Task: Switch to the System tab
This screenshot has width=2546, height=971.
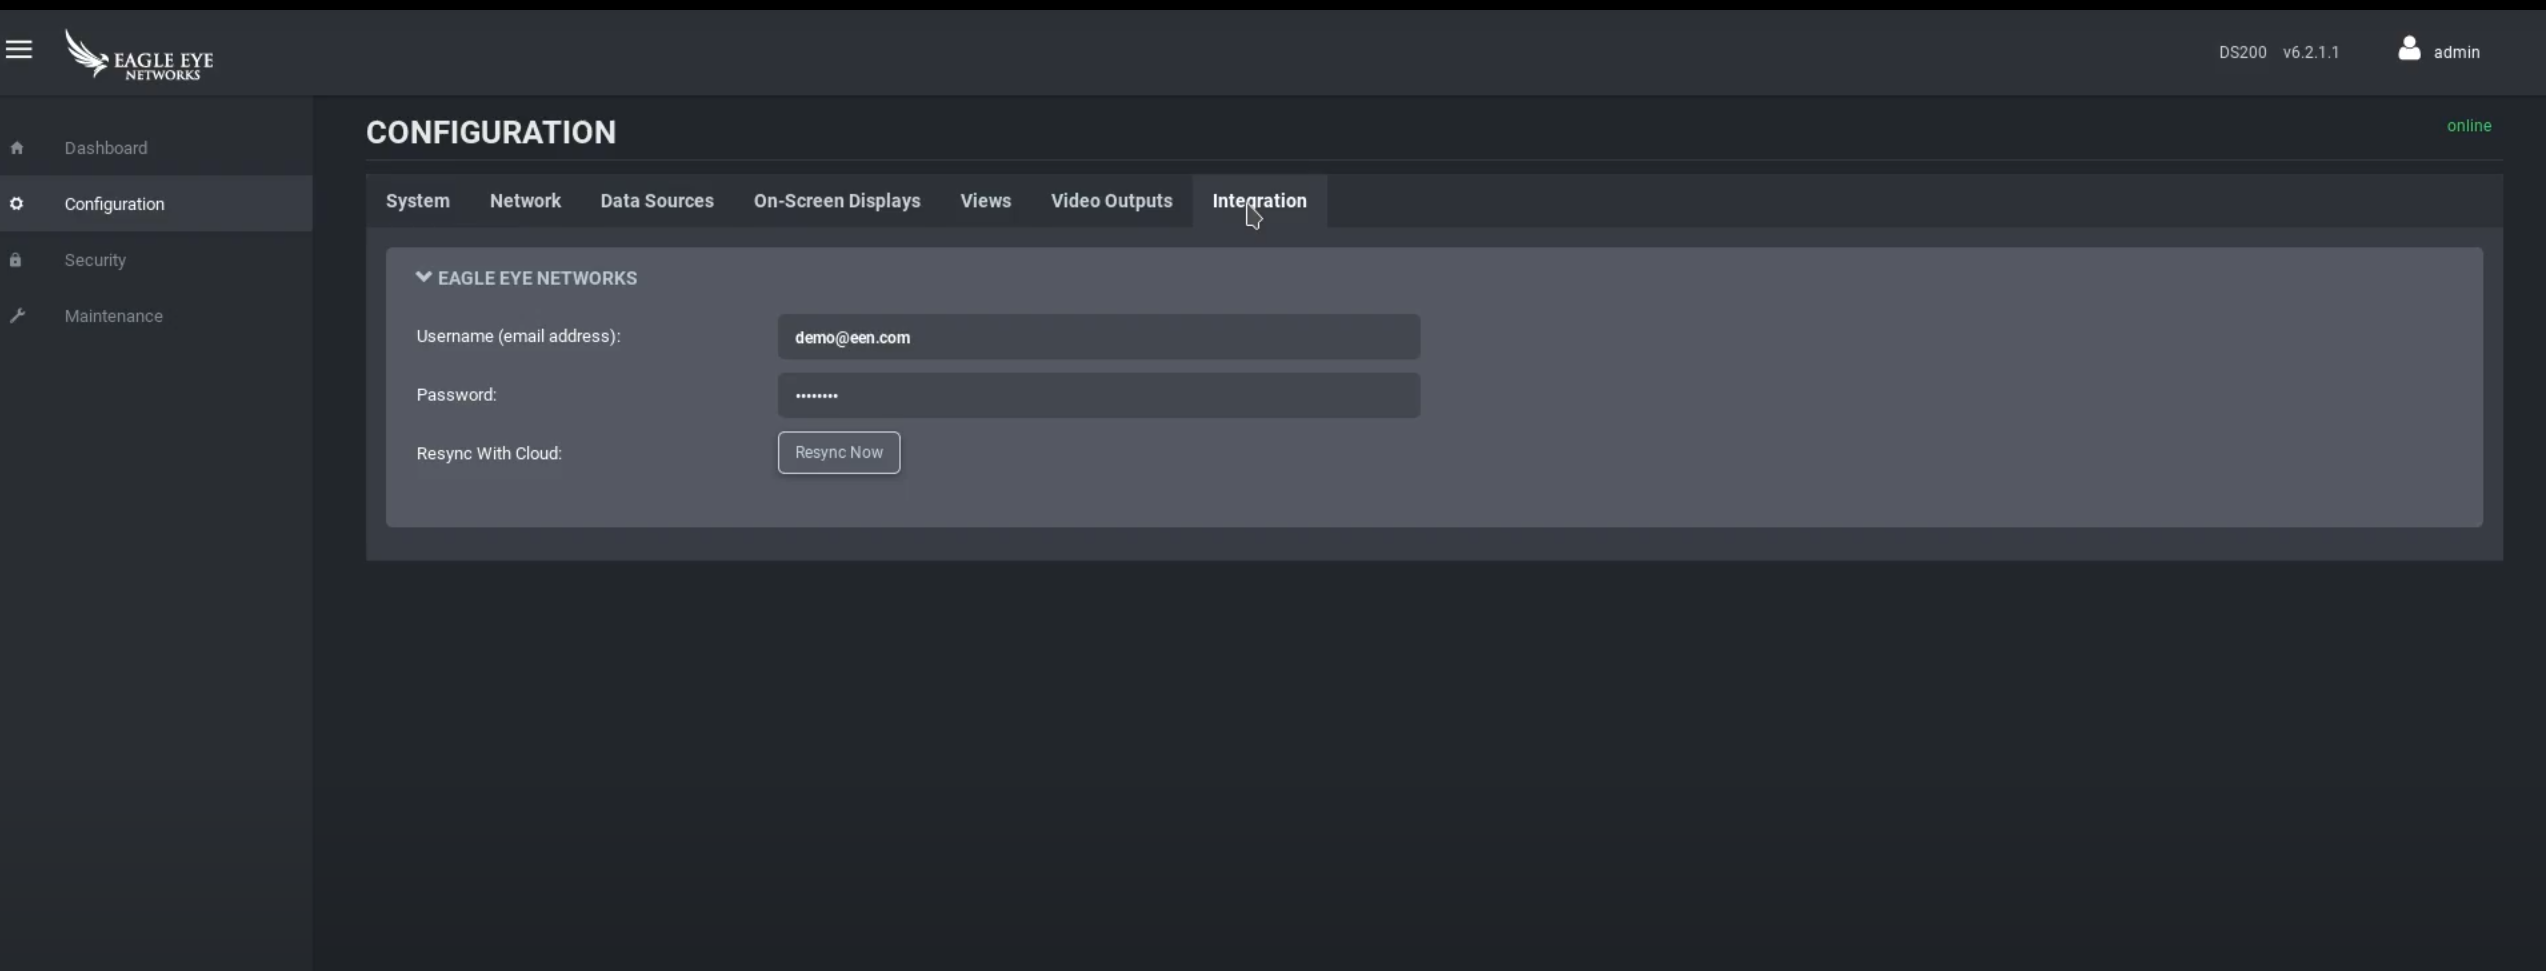Action: click(418, 201)
